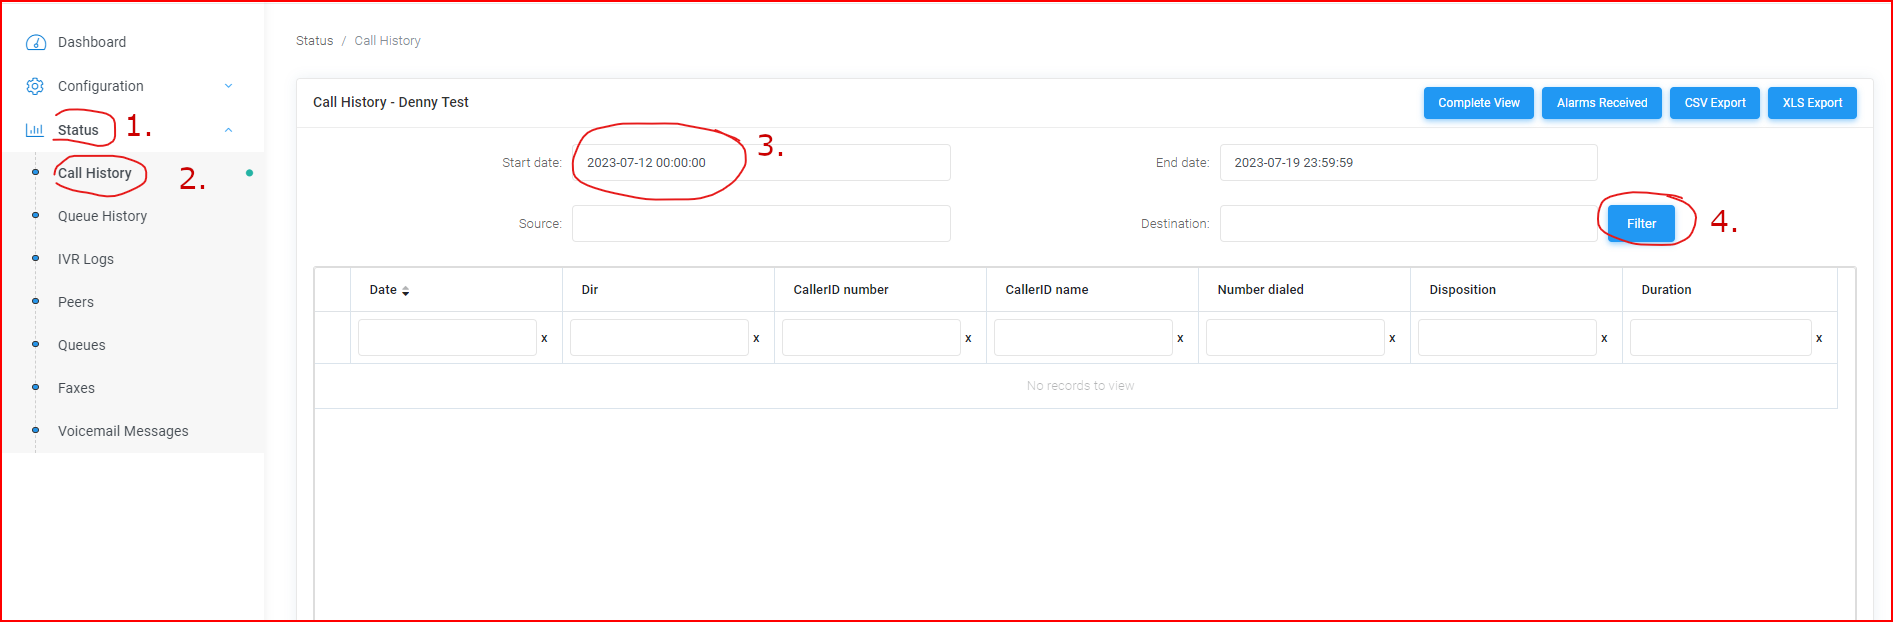Open Queues in the sidebar
This screenshot has width=1893, height=622.
tap(82, 345)
